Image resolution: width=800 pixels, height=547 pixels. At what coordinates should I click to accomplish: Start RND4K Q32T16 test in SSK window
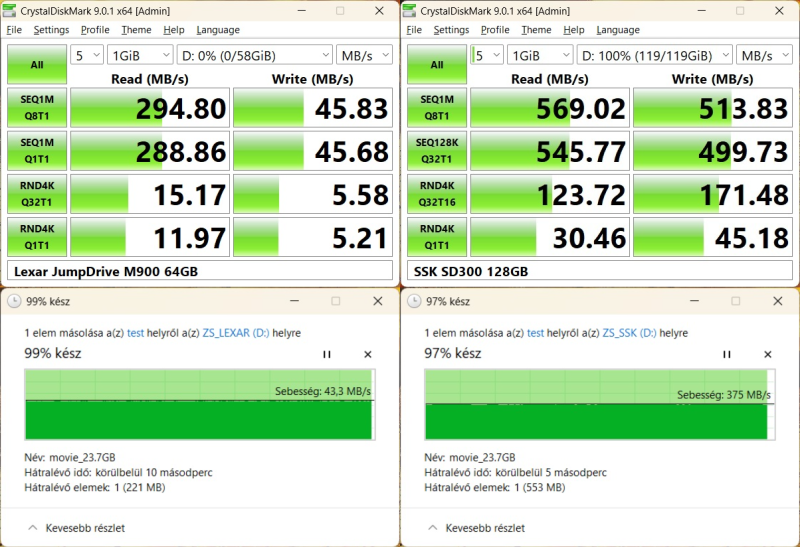pyautogui.click(x=437, y=194)
